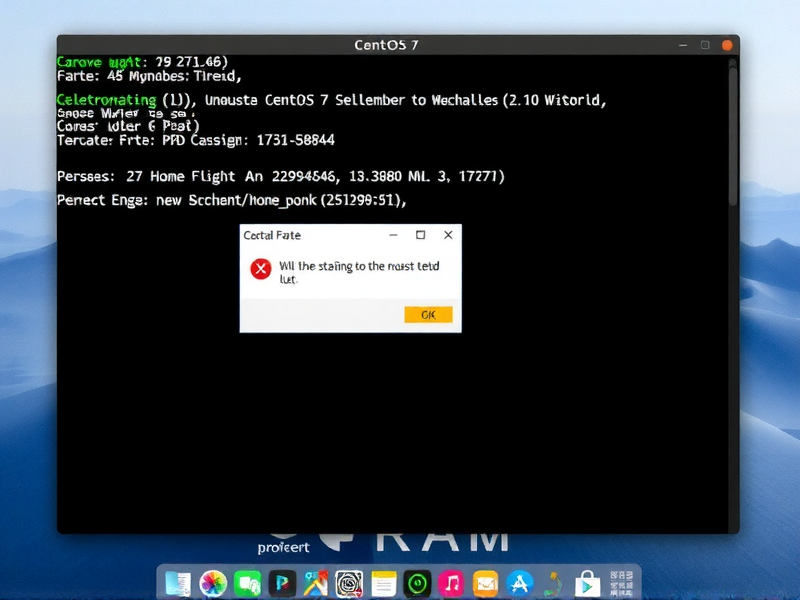Open the App Store from dock

(519, 583)
